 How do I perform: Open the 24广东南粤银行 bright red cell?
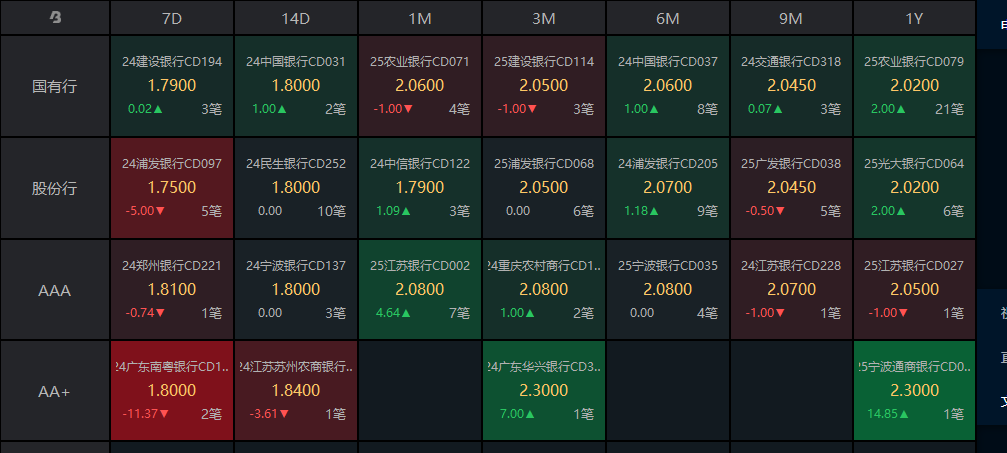click(x=171, y=391)
